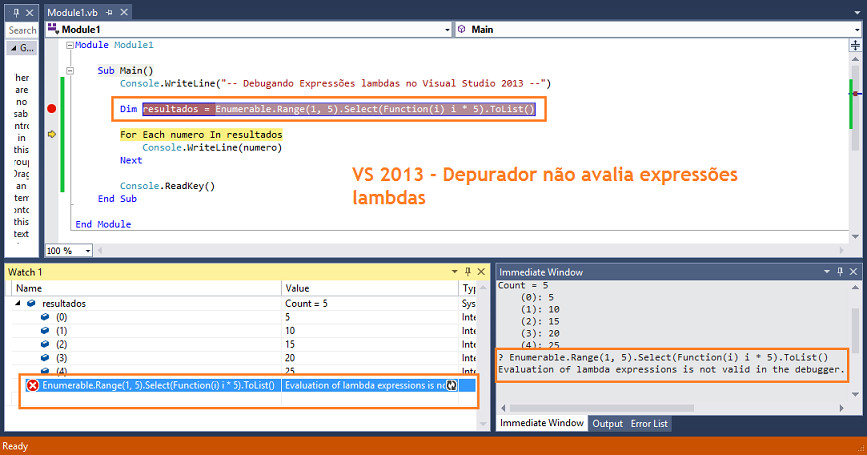867x455 pixels.
Task: Collapse the Sub Main outline block
Action: tap(70, 71)
